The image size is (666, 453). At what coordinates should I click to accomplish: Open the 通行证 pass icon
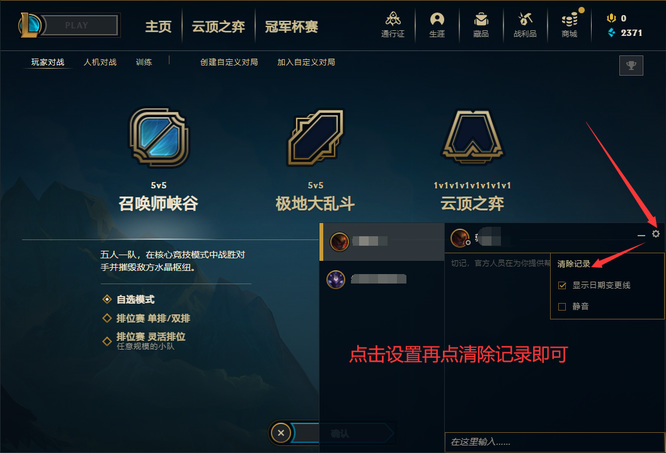tap(392, 25)
